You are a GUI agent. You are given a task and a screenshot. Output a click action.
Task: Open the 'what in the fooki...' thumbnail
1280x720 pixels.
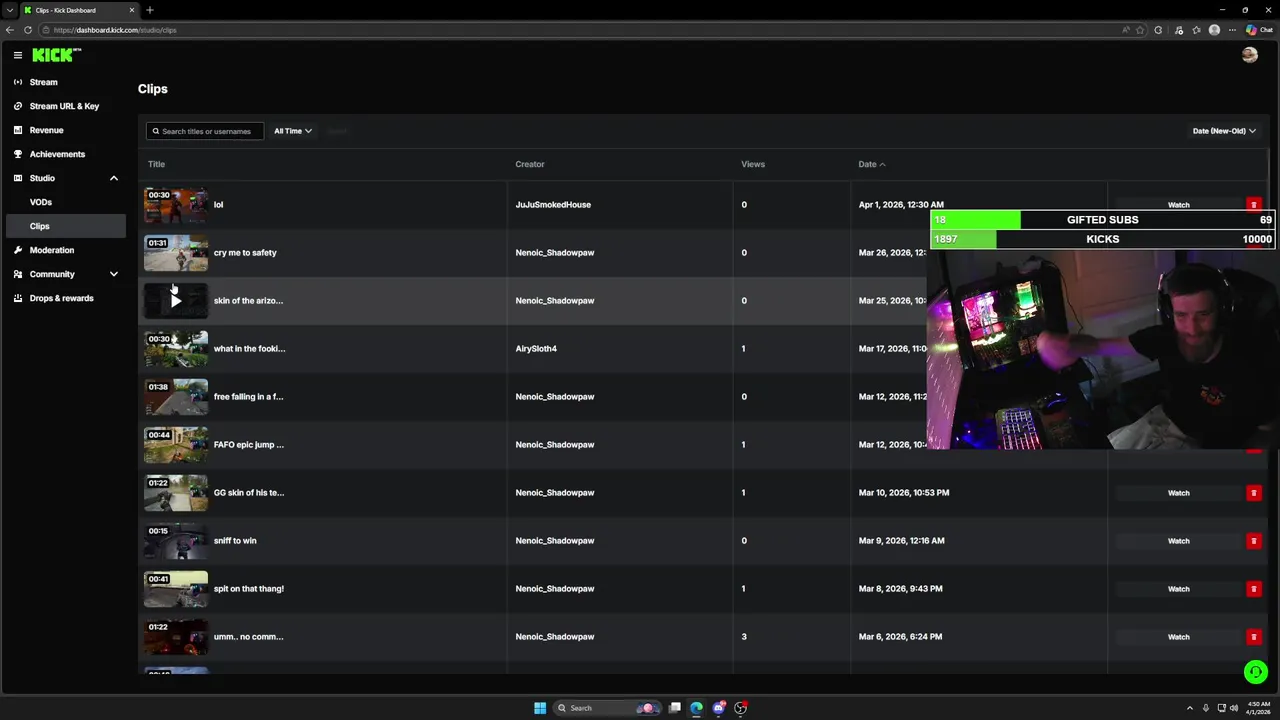point(176,348)
